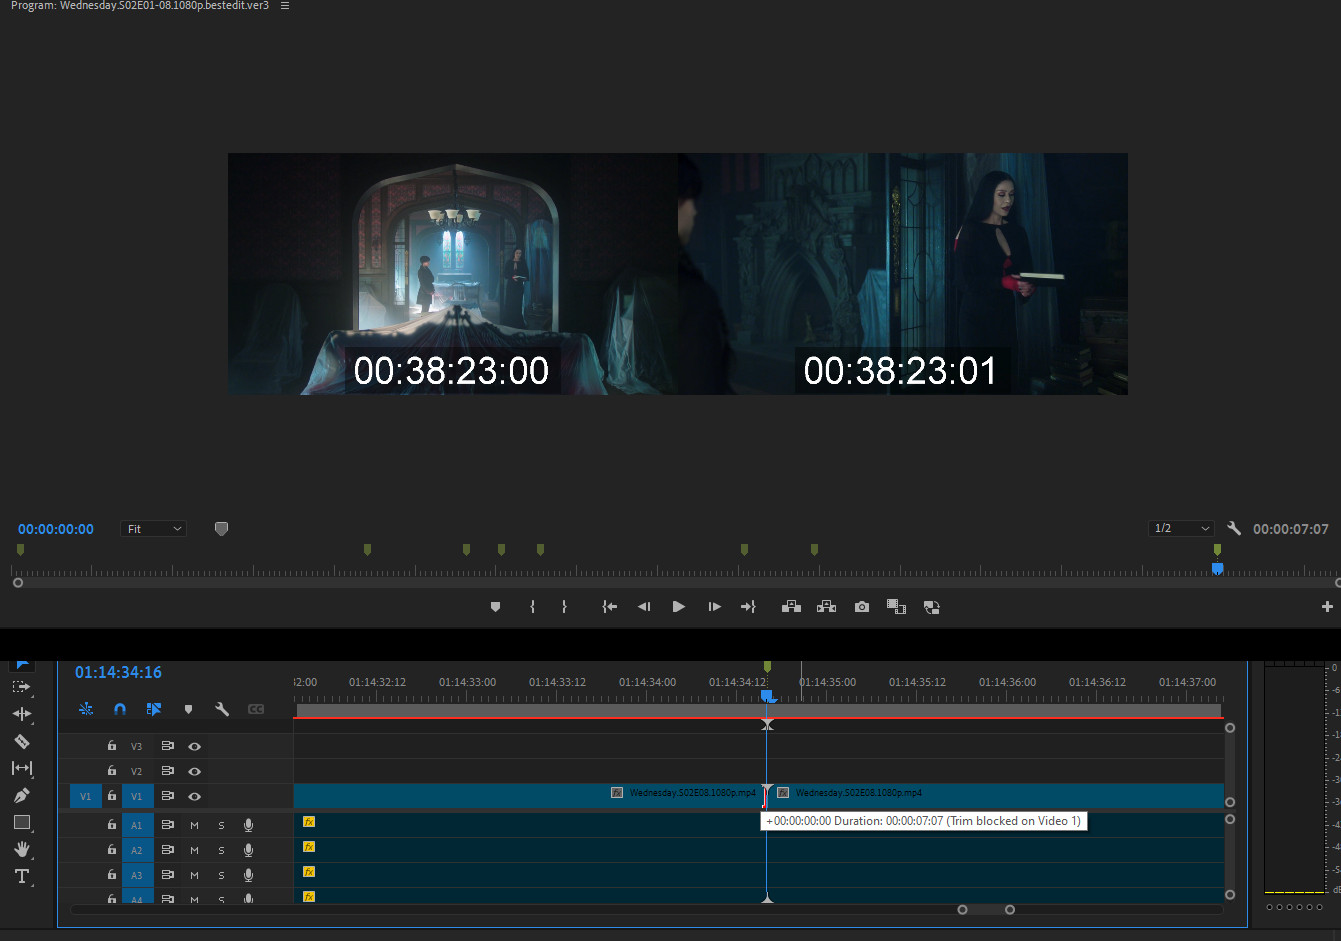This screenshot has width=1341, height=941.
Task: Choose the Type tool
Action: 21,876
